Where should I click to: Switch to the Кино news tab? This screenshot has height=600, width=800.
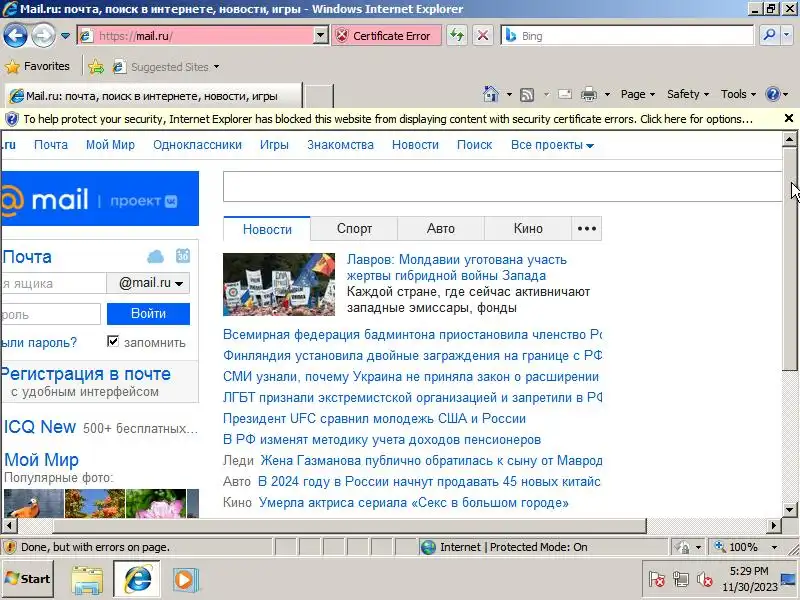coord(528,229)
